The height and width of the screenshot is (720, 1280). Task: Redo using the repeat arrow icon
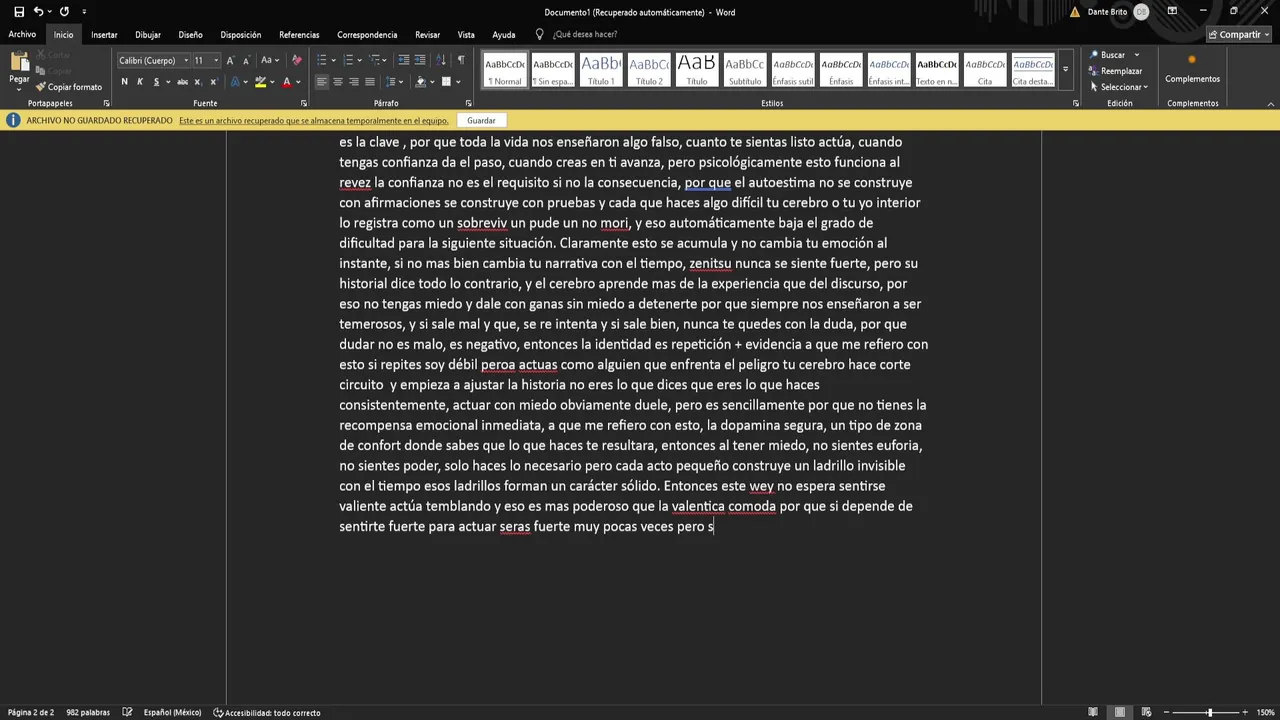coord(64,11)
